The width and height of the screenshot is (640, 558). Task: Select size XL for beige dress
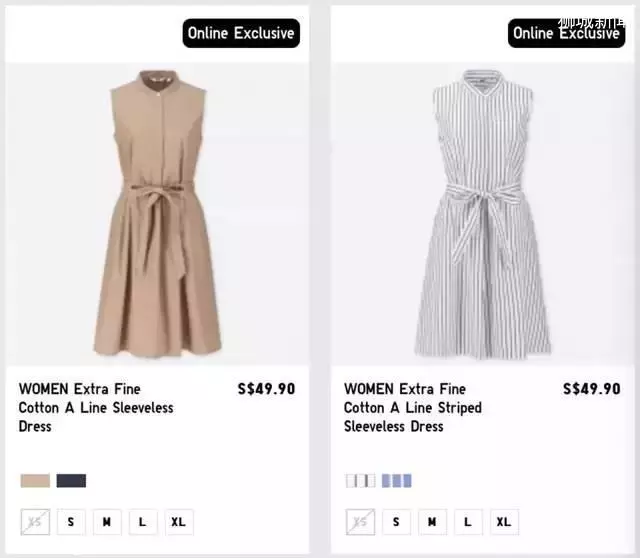click(x=179, y=522)
